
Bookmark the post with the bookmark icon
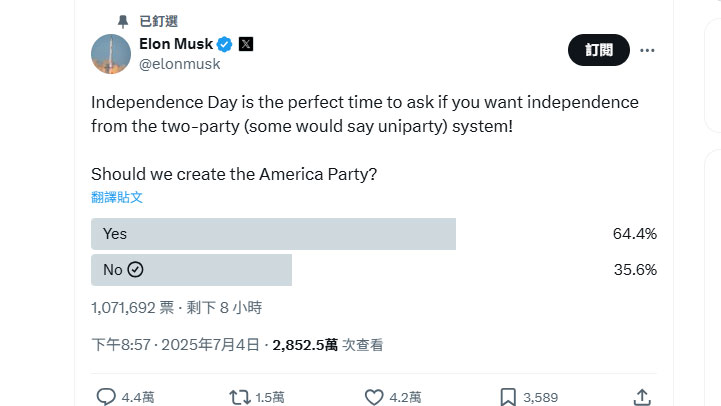tap(508, 397)
